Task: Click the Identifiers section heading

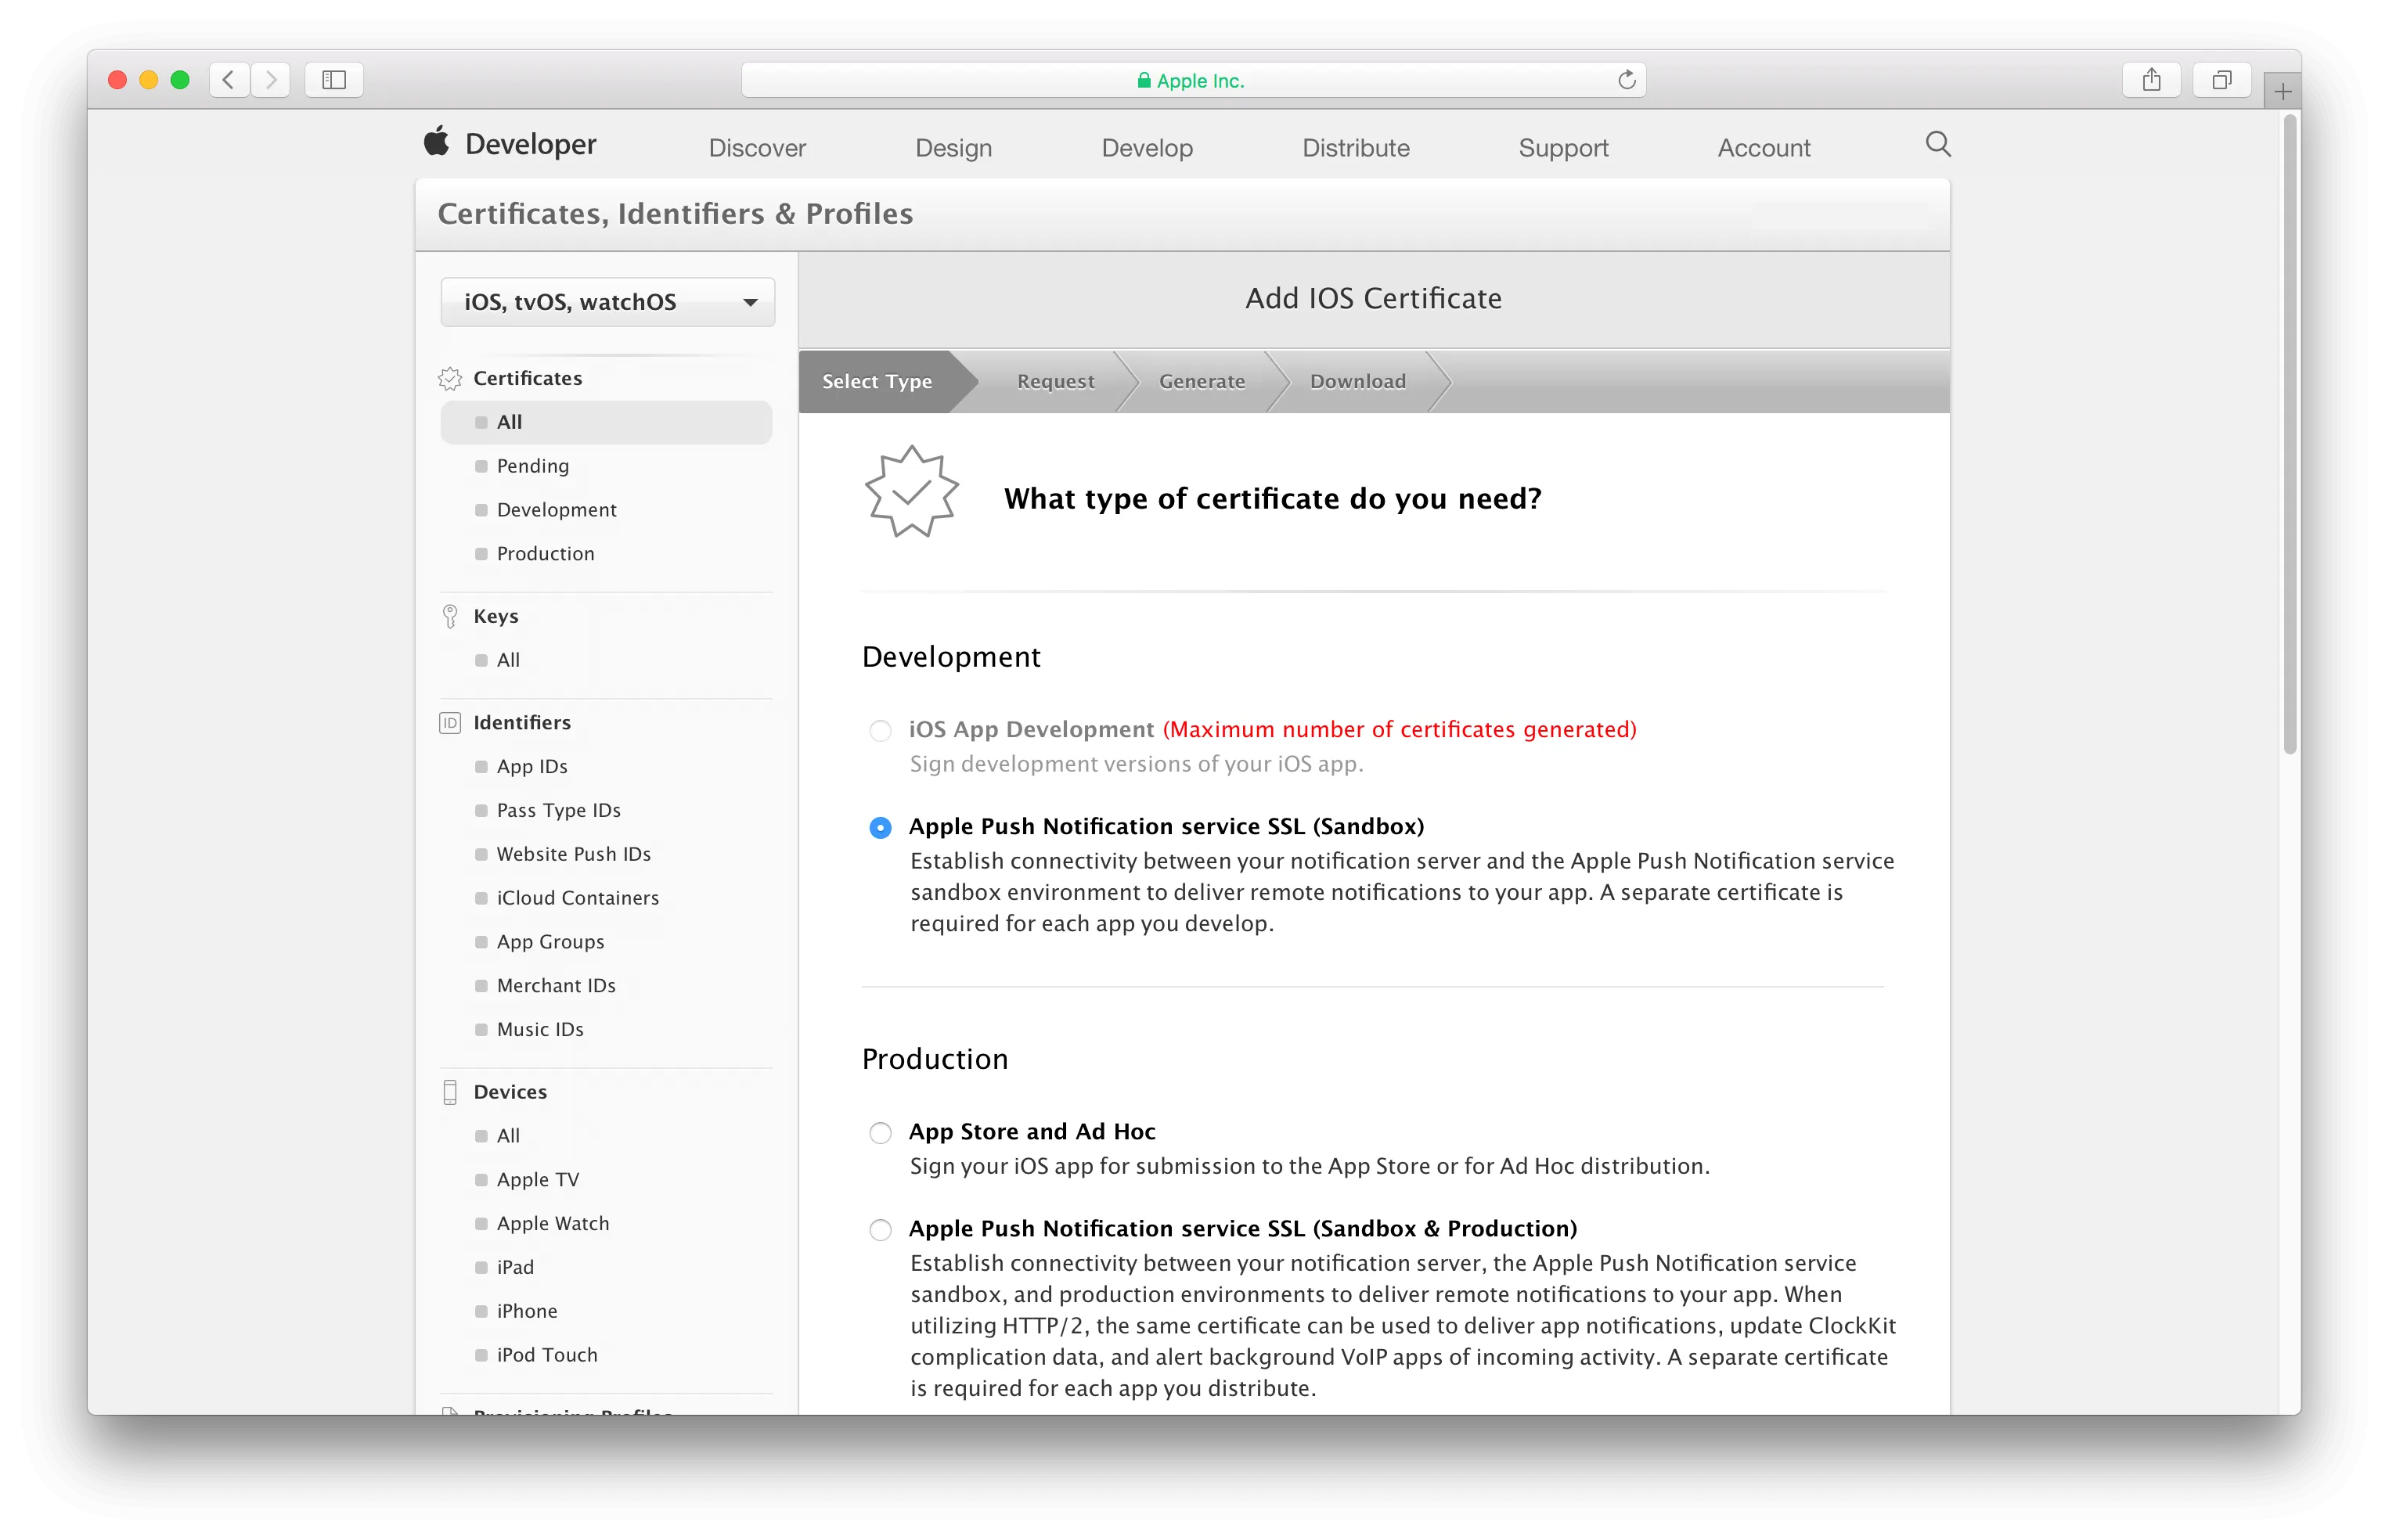Action: 522,722
